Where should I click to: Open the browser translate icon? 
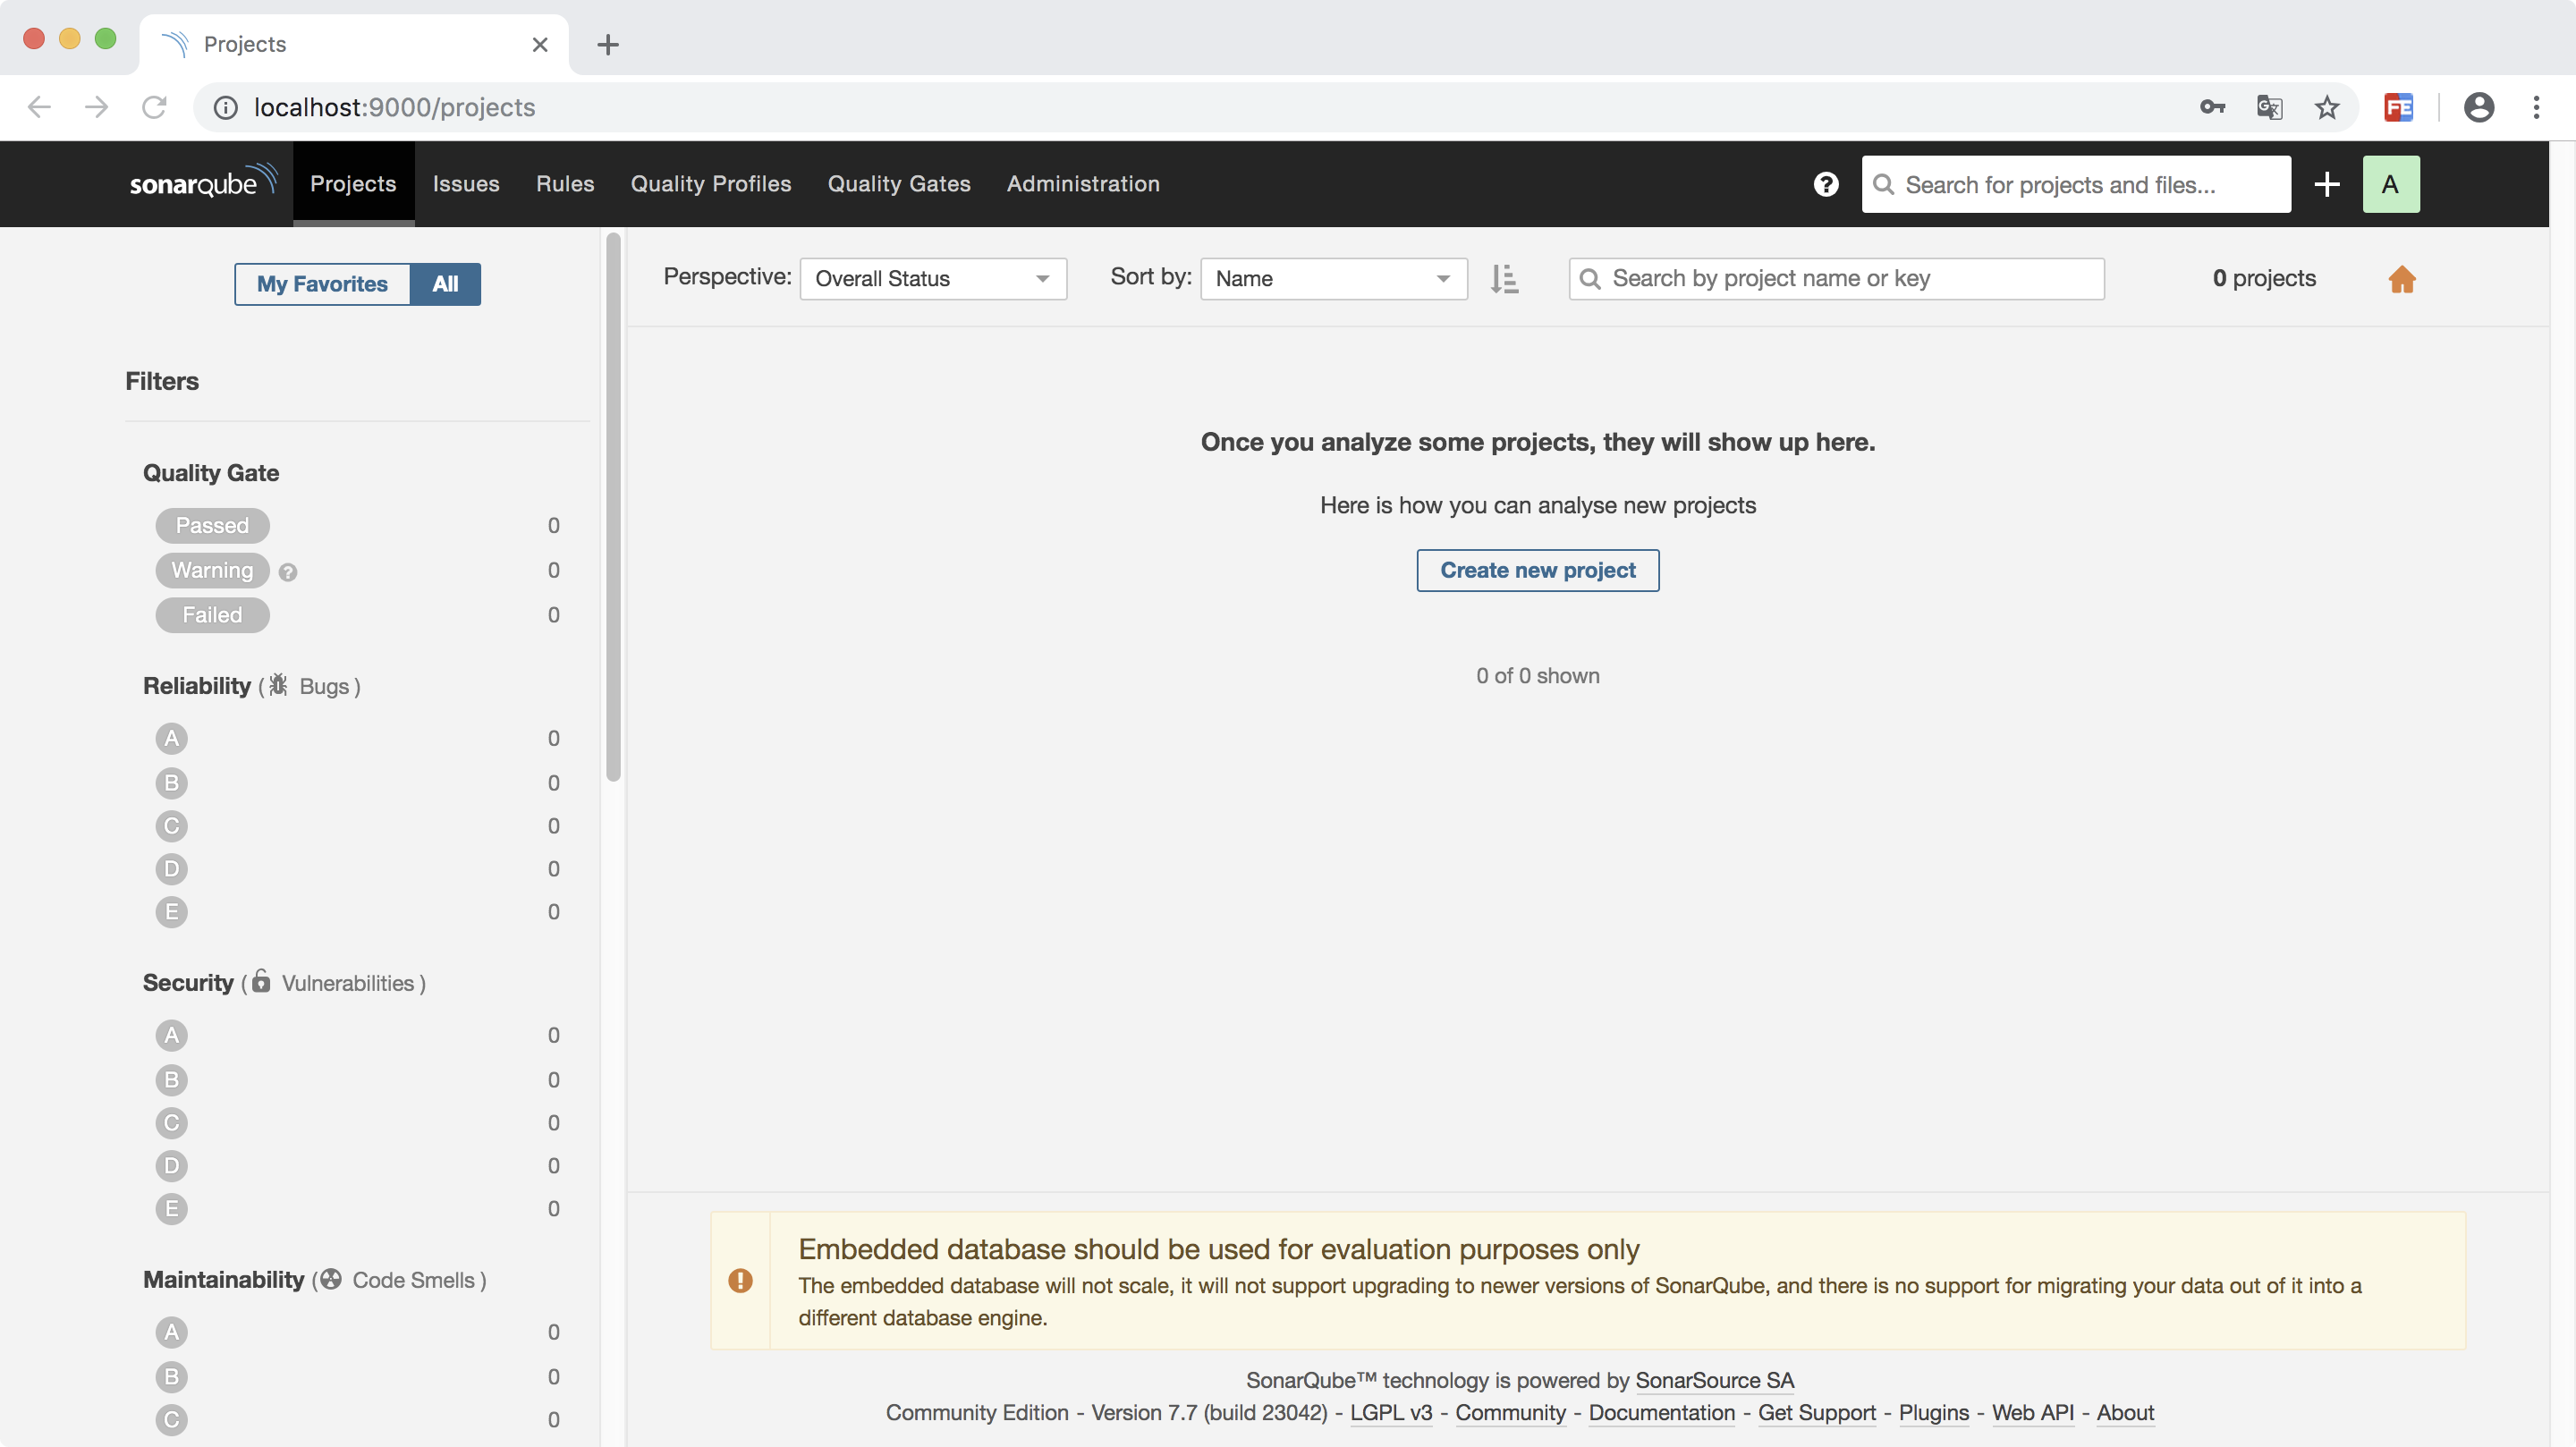click(2269, 107)
